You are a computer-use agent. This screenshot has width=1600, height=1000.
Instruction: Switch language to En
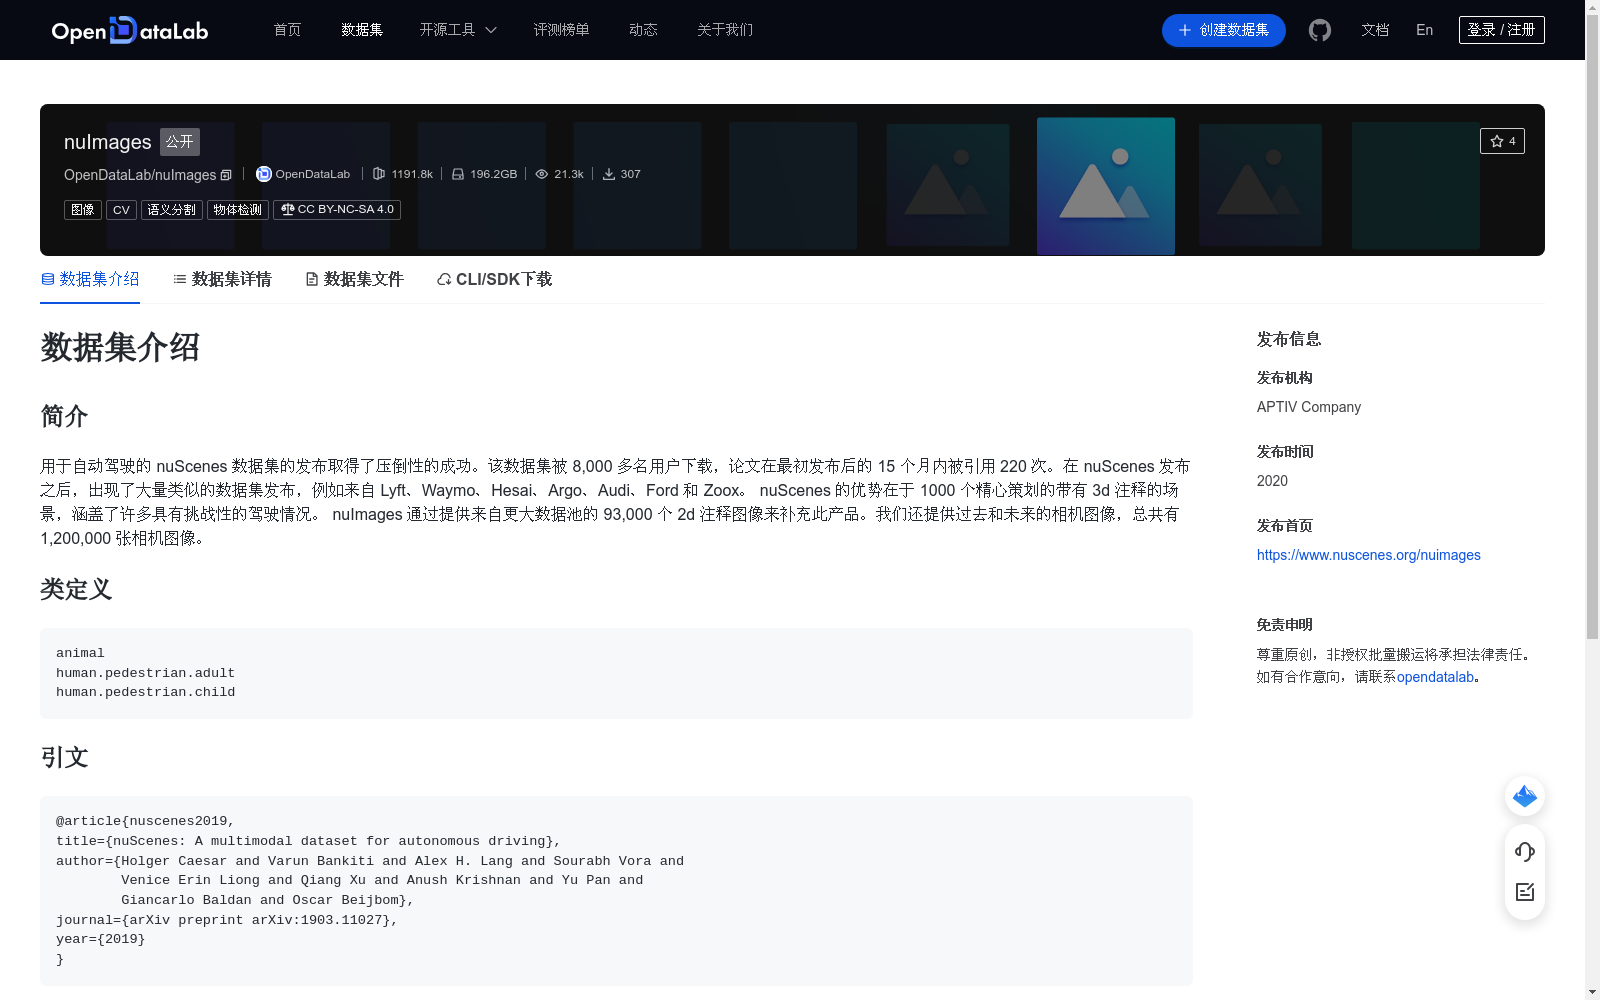coord(1425,30)
